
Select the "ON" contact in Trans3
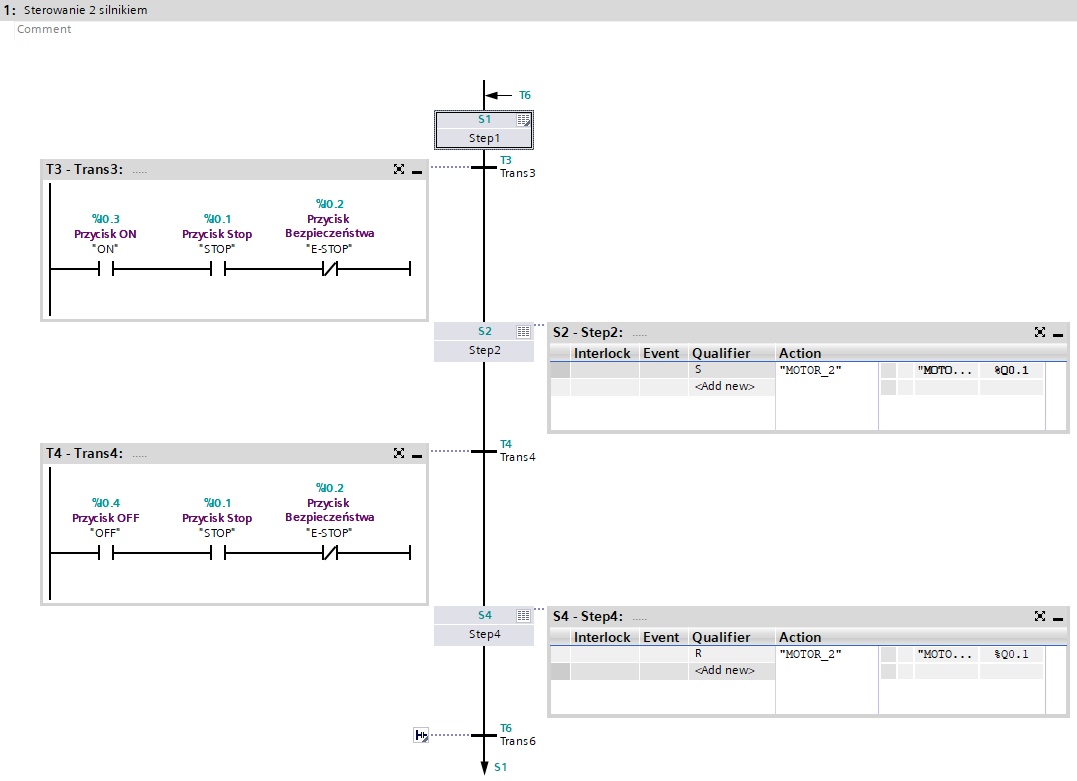(x=105, y=269)
